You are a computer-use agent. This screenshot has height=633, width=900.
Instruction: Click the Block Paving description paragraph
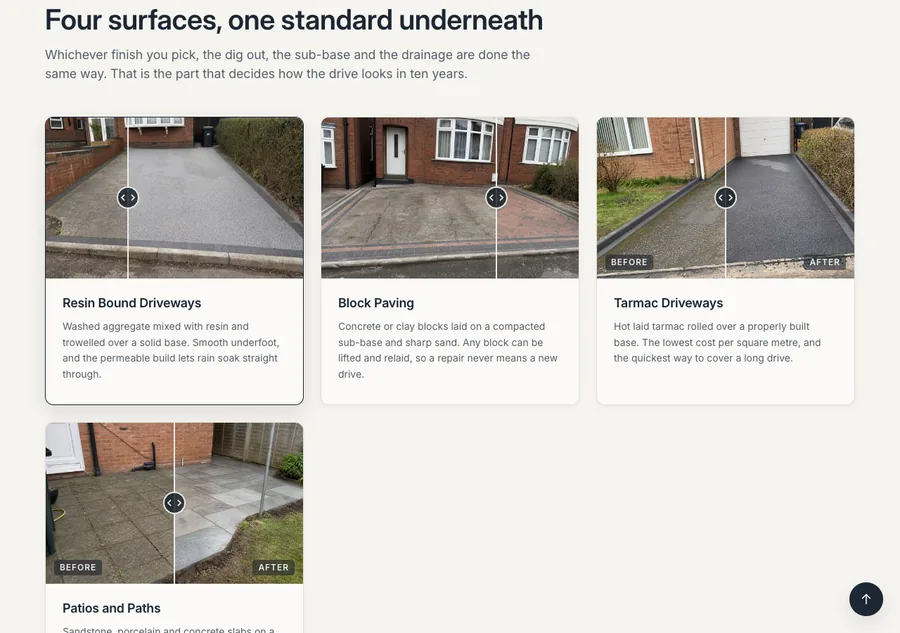(x=448, y=350)
